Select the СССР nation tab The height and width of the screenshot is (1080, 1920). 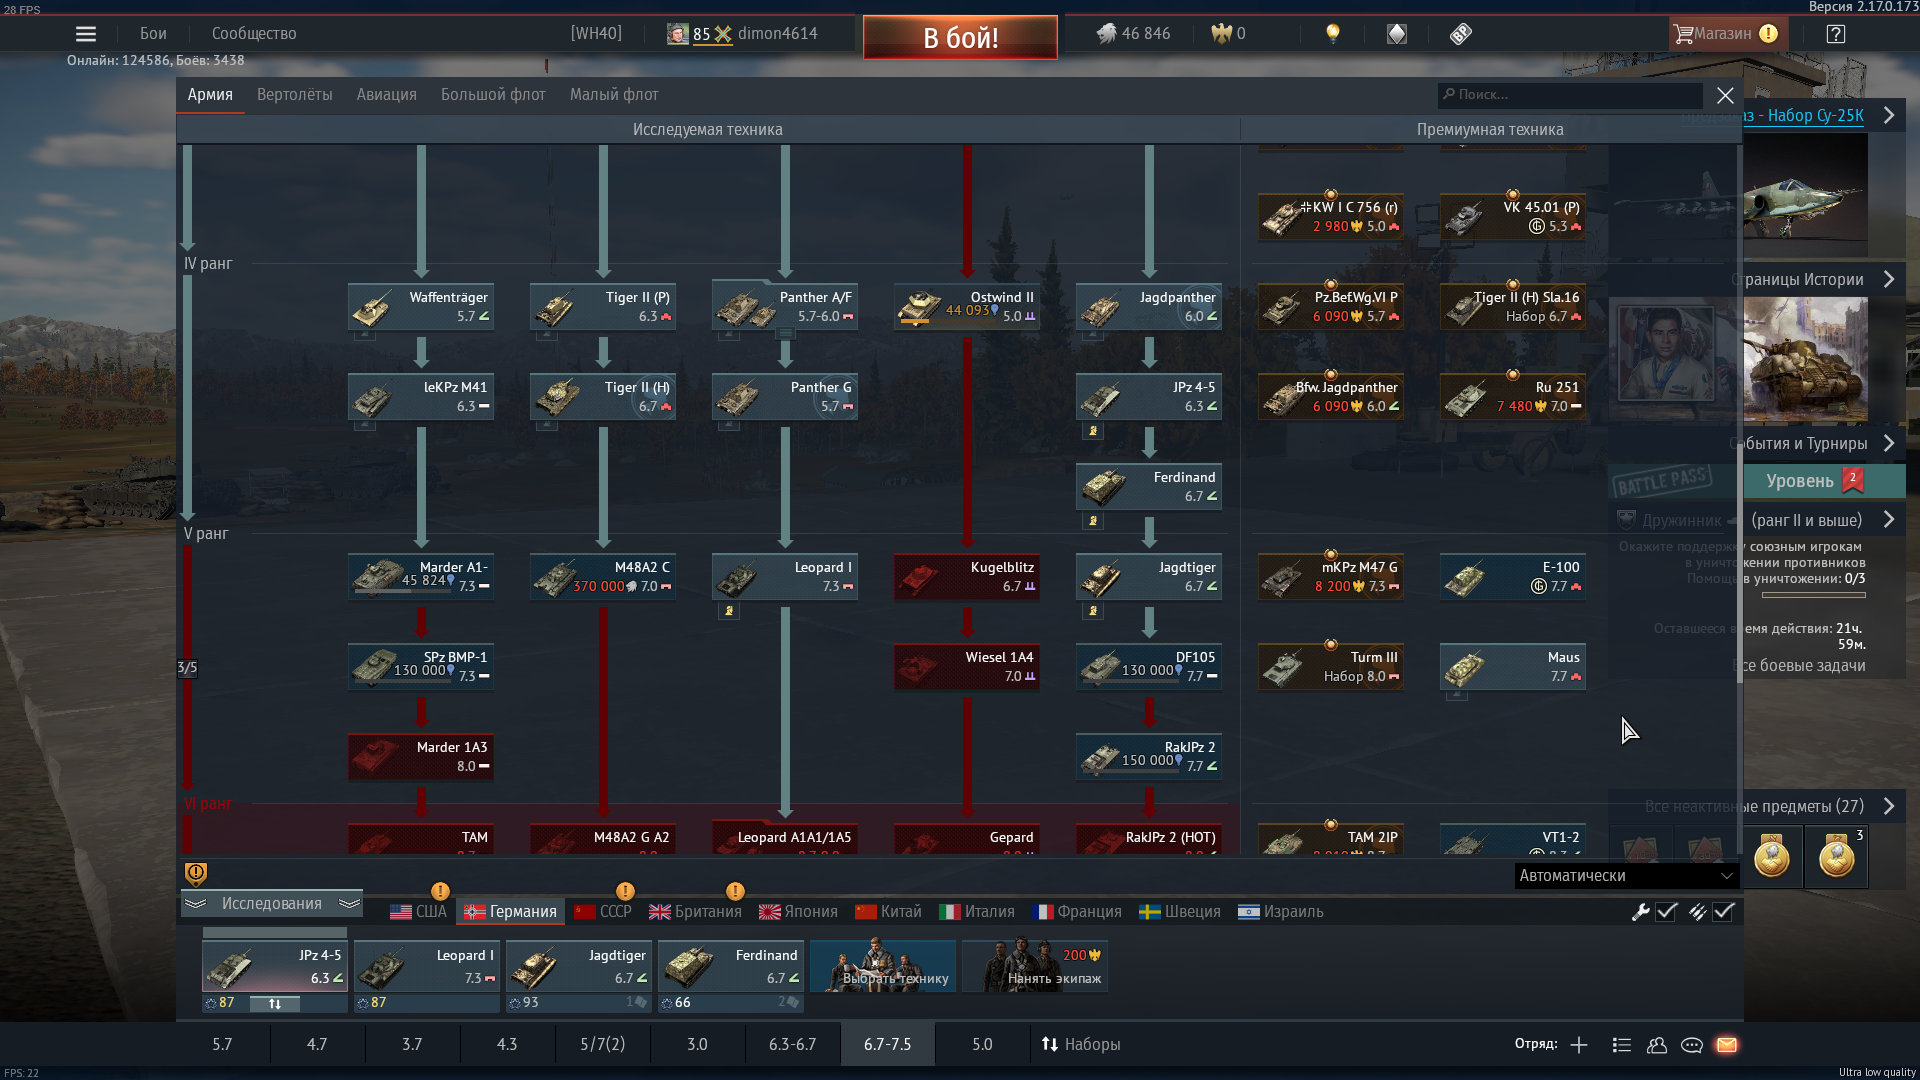coord(603,912)
